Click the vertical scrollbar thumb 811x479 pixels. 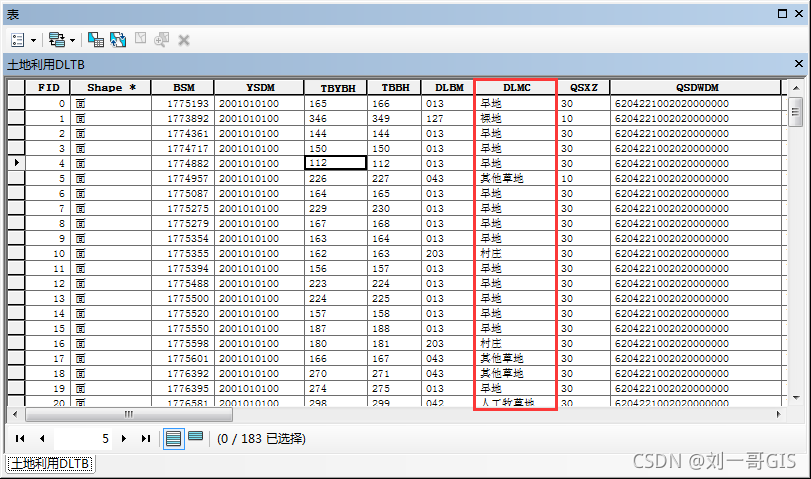[x=796, y=111]
